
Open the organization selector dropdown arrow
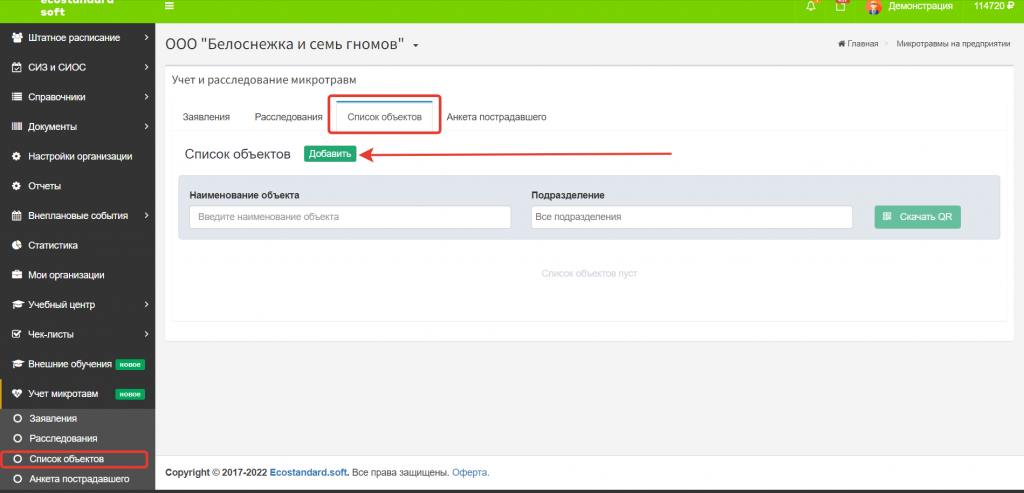pyautogui.click(x=415, y=46)
